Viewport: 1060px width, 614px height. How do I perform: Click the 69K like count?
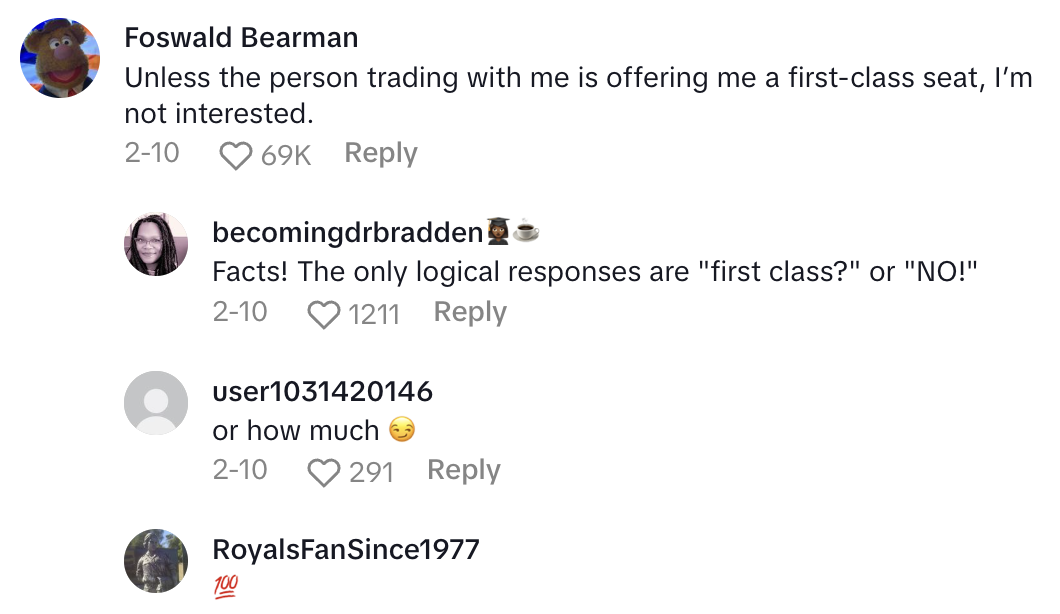pos(286,155)
